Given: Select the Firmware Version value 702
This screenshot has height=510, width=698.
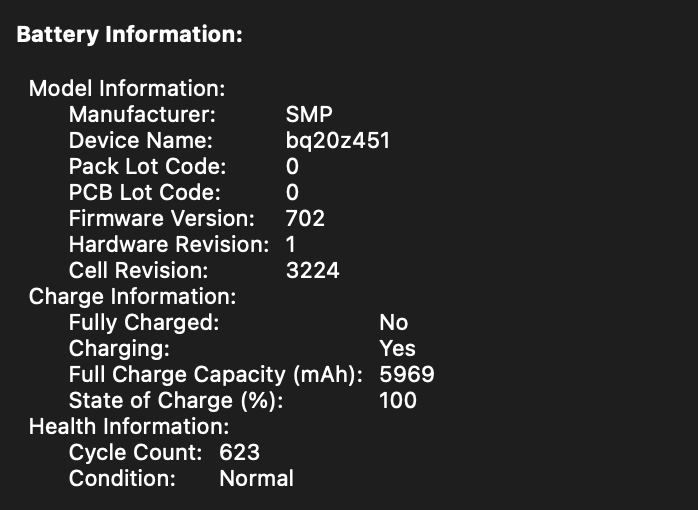Looking at the screenshot, I should pos(305,218).
